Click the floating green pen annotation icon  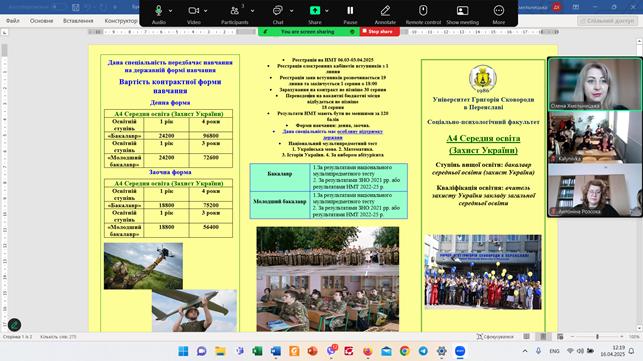pyautogui.click(x=14, y=324)
